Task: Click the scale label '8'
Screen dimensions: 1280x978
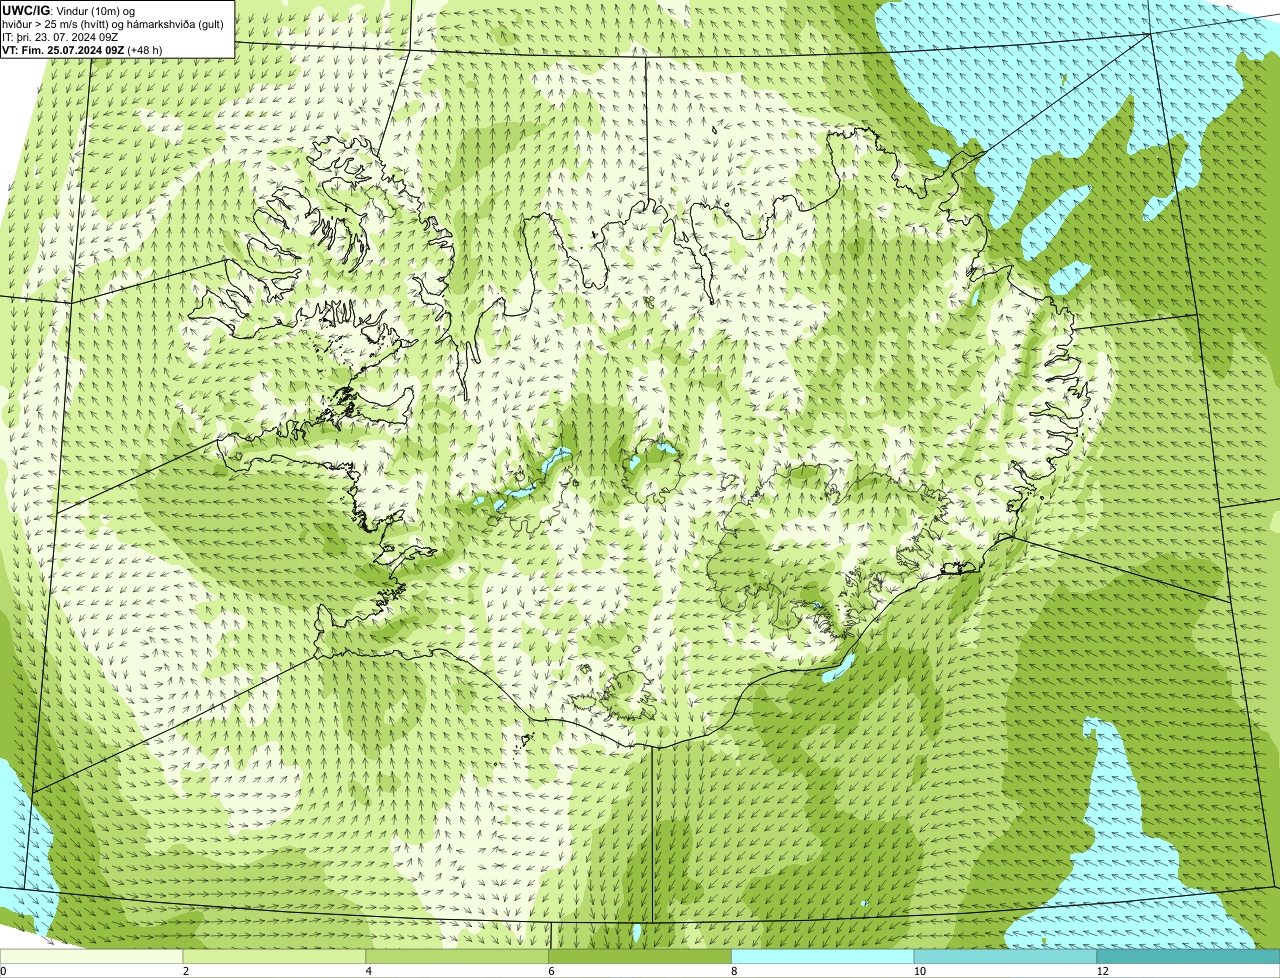Action: pyautogui.click(x=735, y=971)
